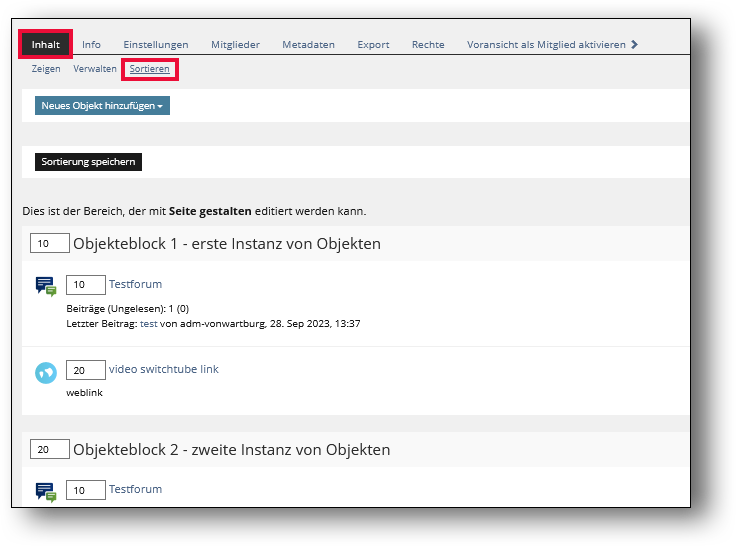Click position field of video switchtube link

pyautogui.click(x=86, y=370)
